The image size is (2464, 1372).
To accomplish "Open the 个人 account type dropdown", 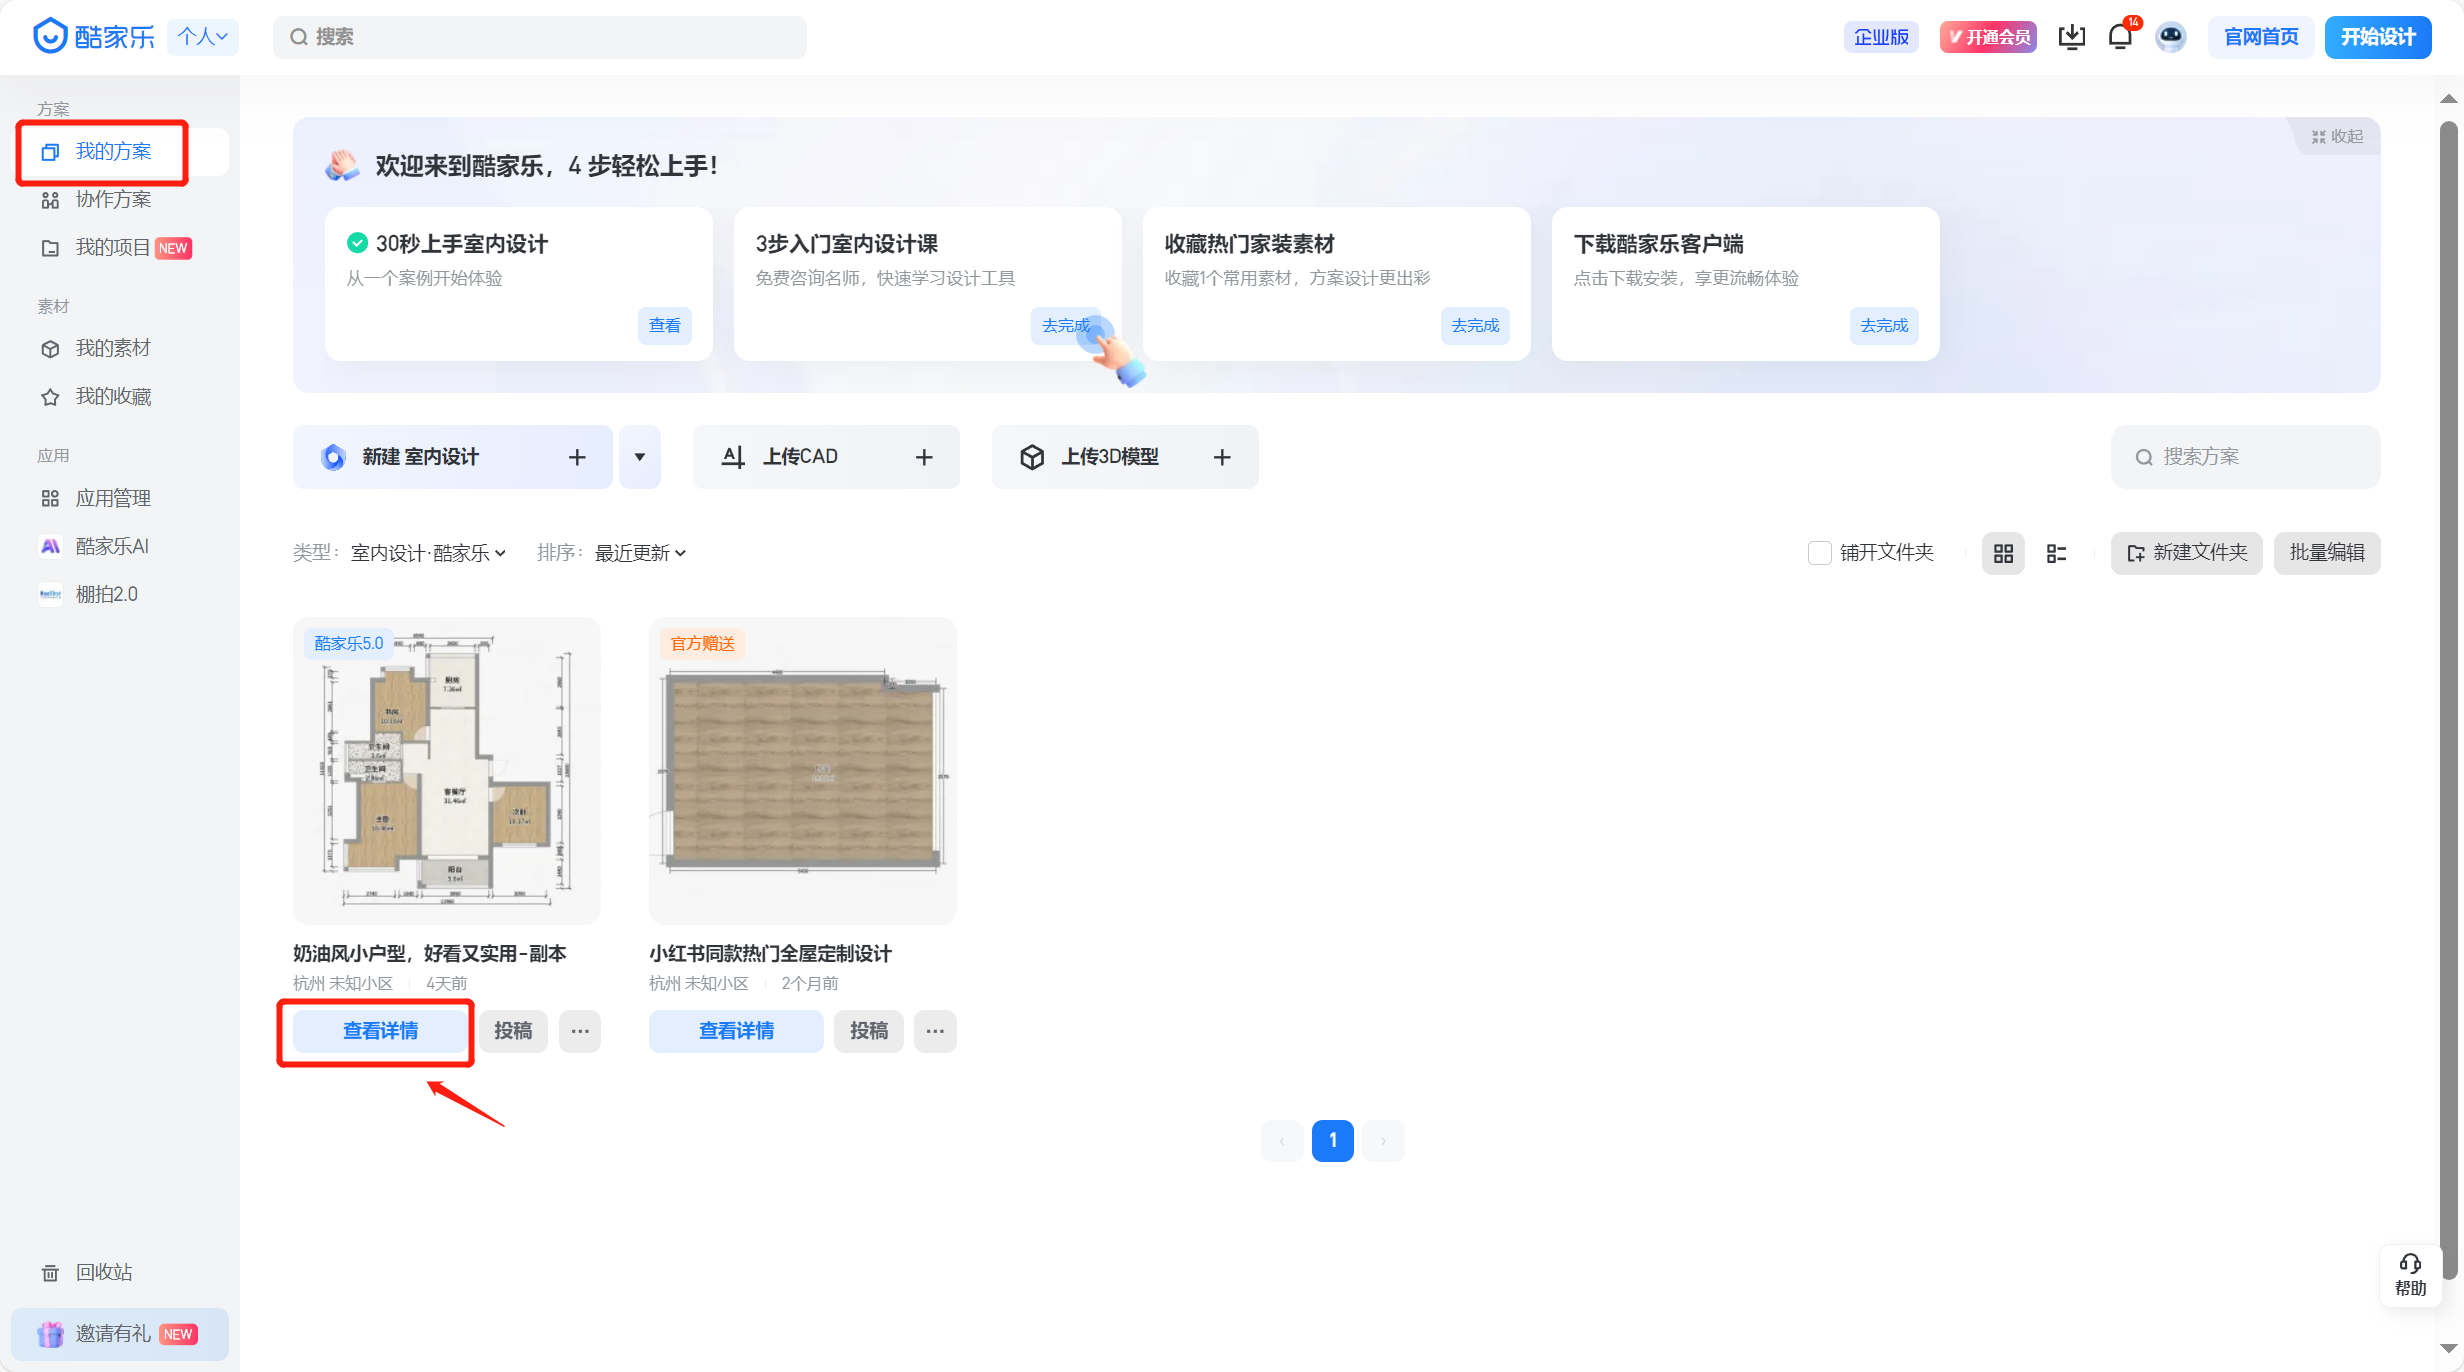I will click(x=203, y=37).
